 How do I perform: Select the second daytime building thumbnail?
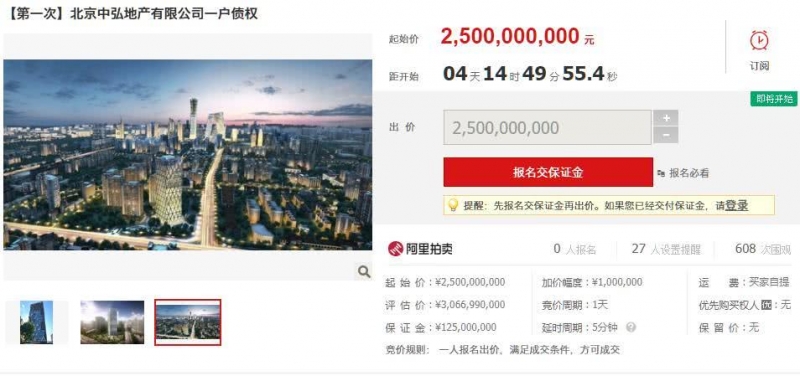pyautogui.click(x=112, y=322)
